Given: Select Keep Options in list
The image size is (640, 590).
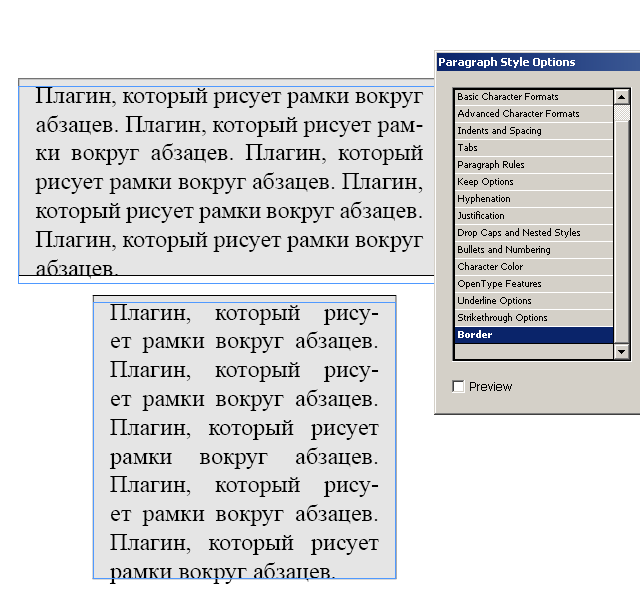Looking at the screenshot, I should click(534, 182).
